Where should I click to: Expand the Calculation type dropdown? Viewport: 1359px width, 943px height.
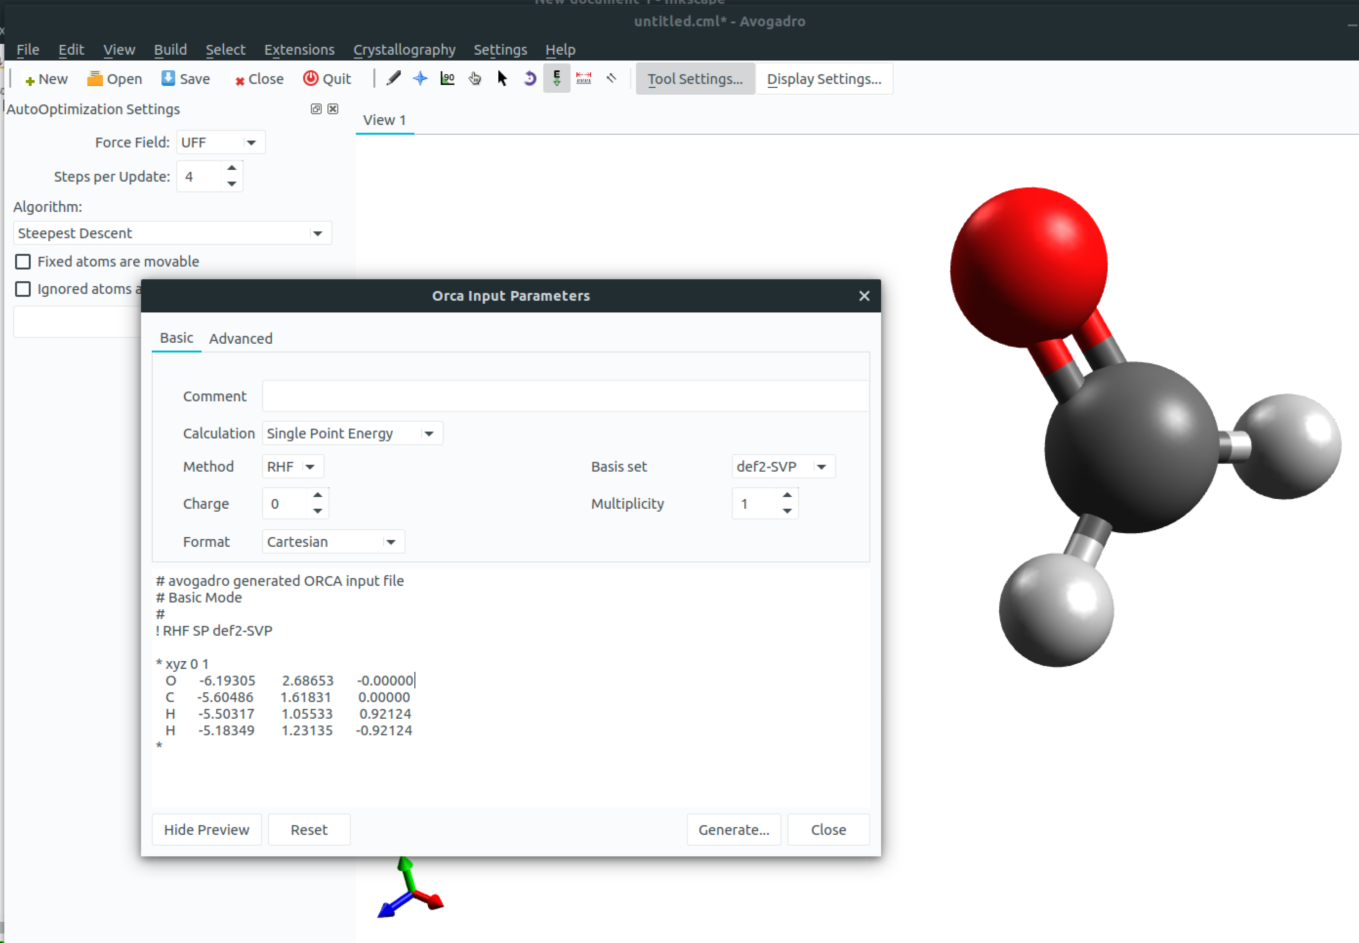tap(351, 434)
